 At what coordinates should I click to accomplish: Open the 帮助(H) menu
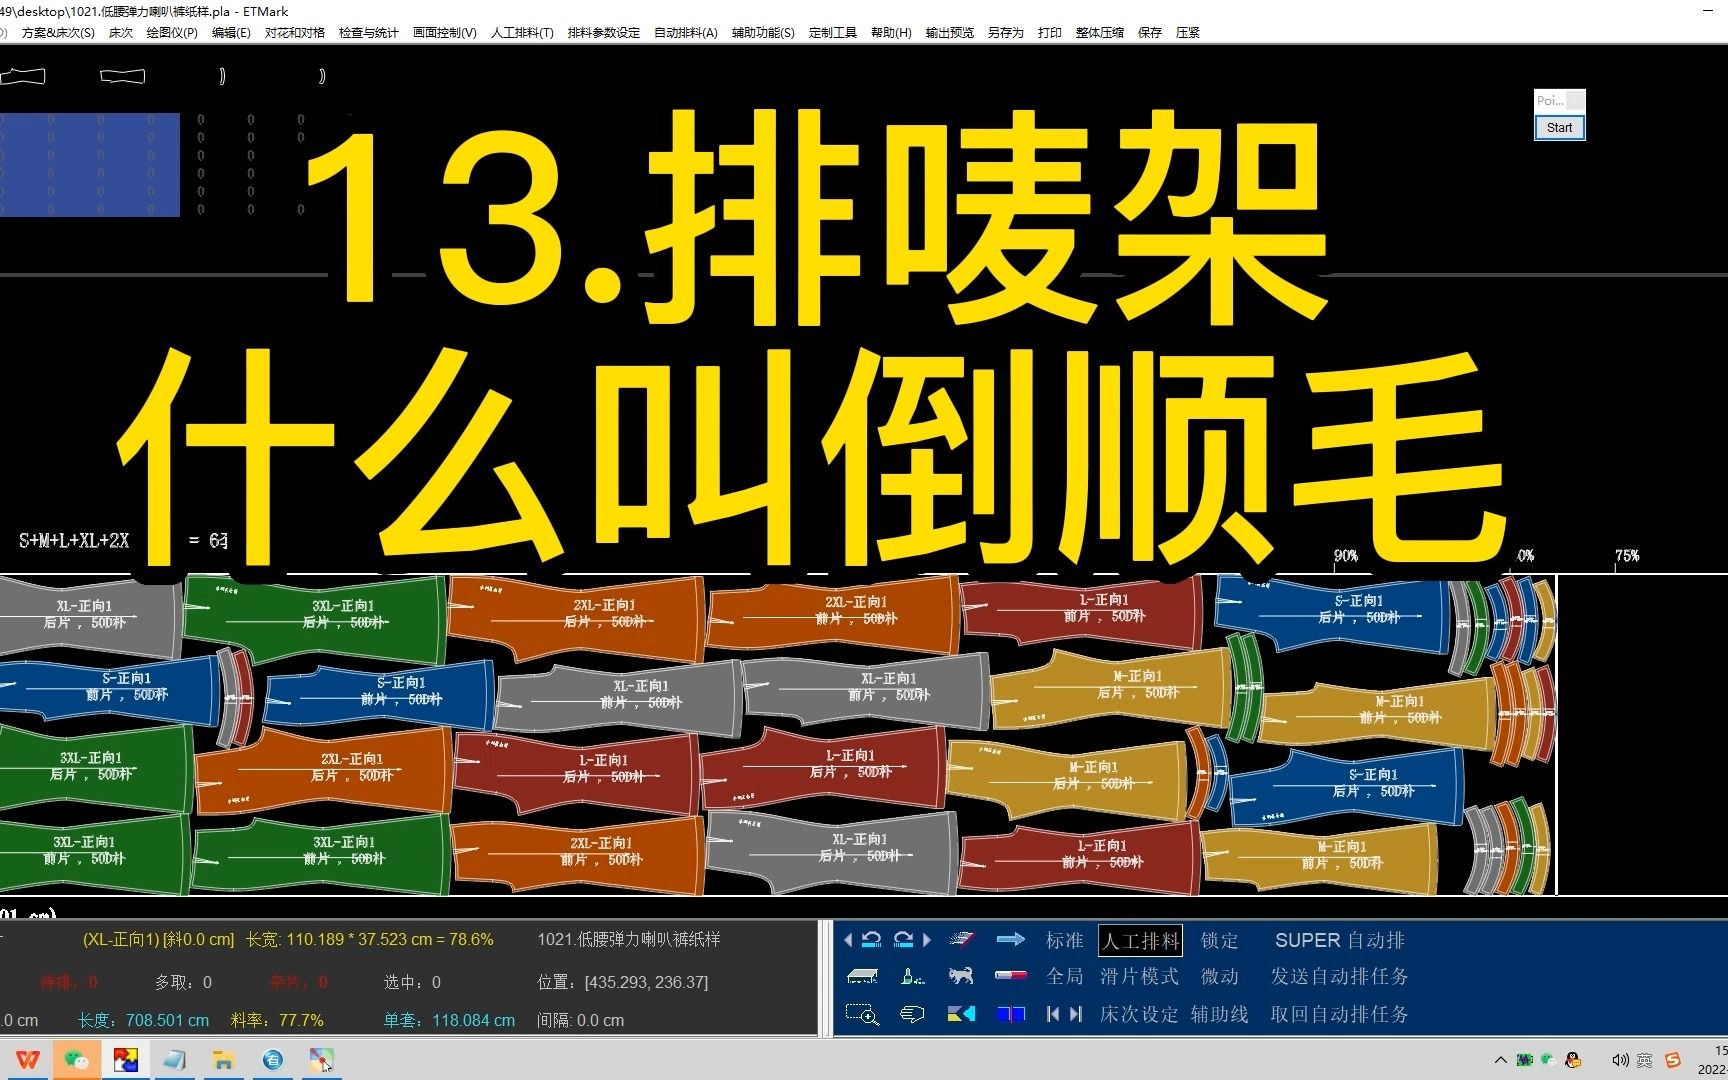pos(891,32)
